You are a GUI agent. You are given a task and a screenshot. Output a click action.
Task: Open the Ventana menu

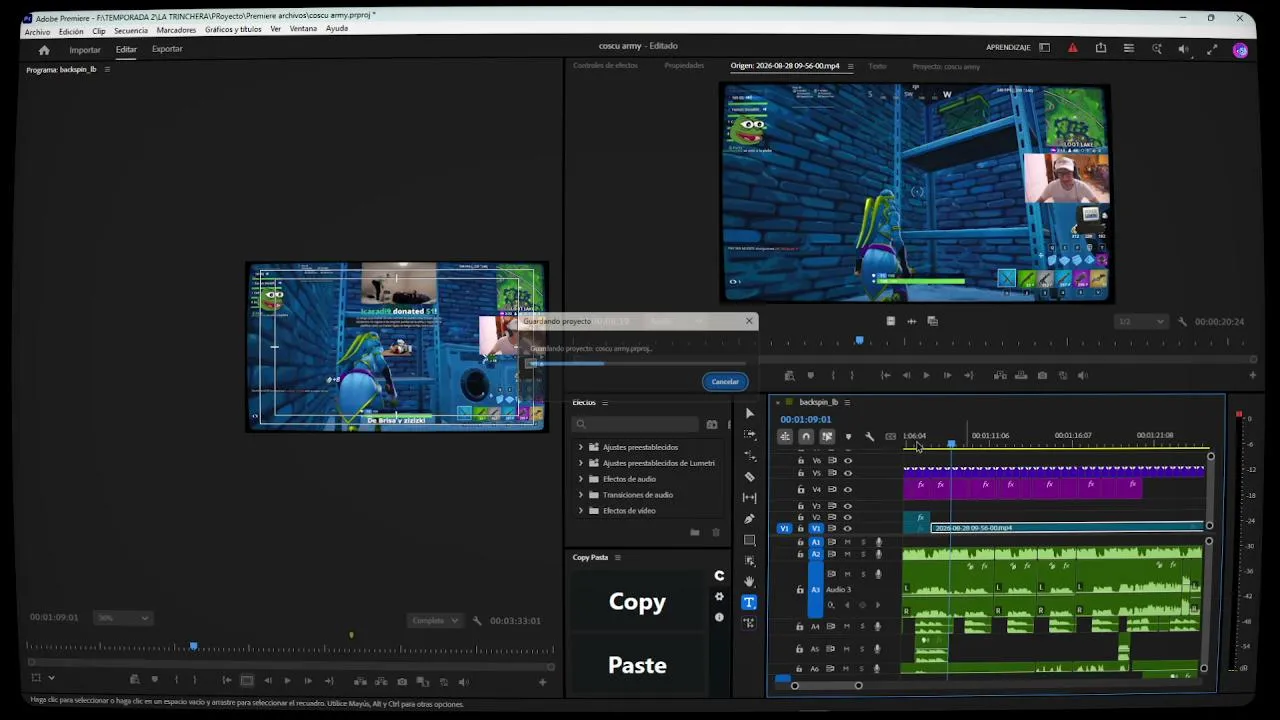click(303, 29)
